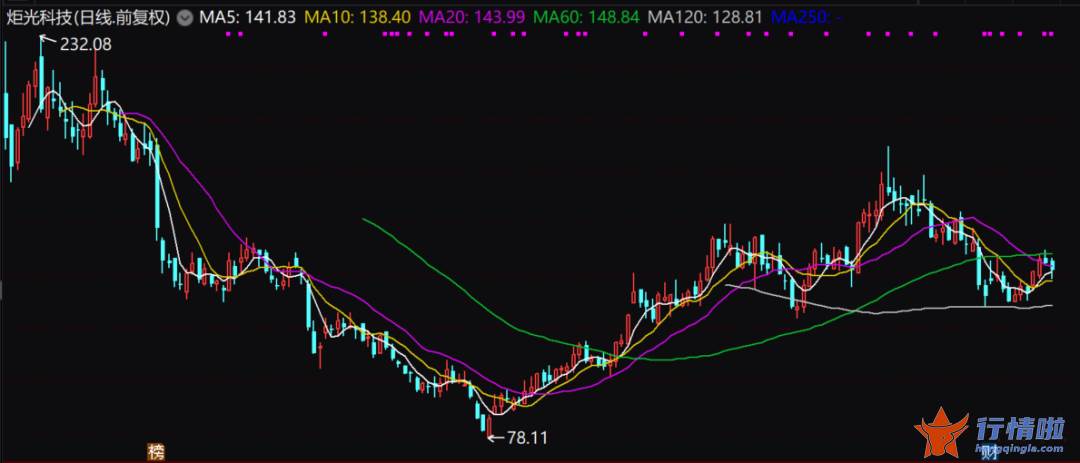Click the 78.11 low price label

point(527,437)
